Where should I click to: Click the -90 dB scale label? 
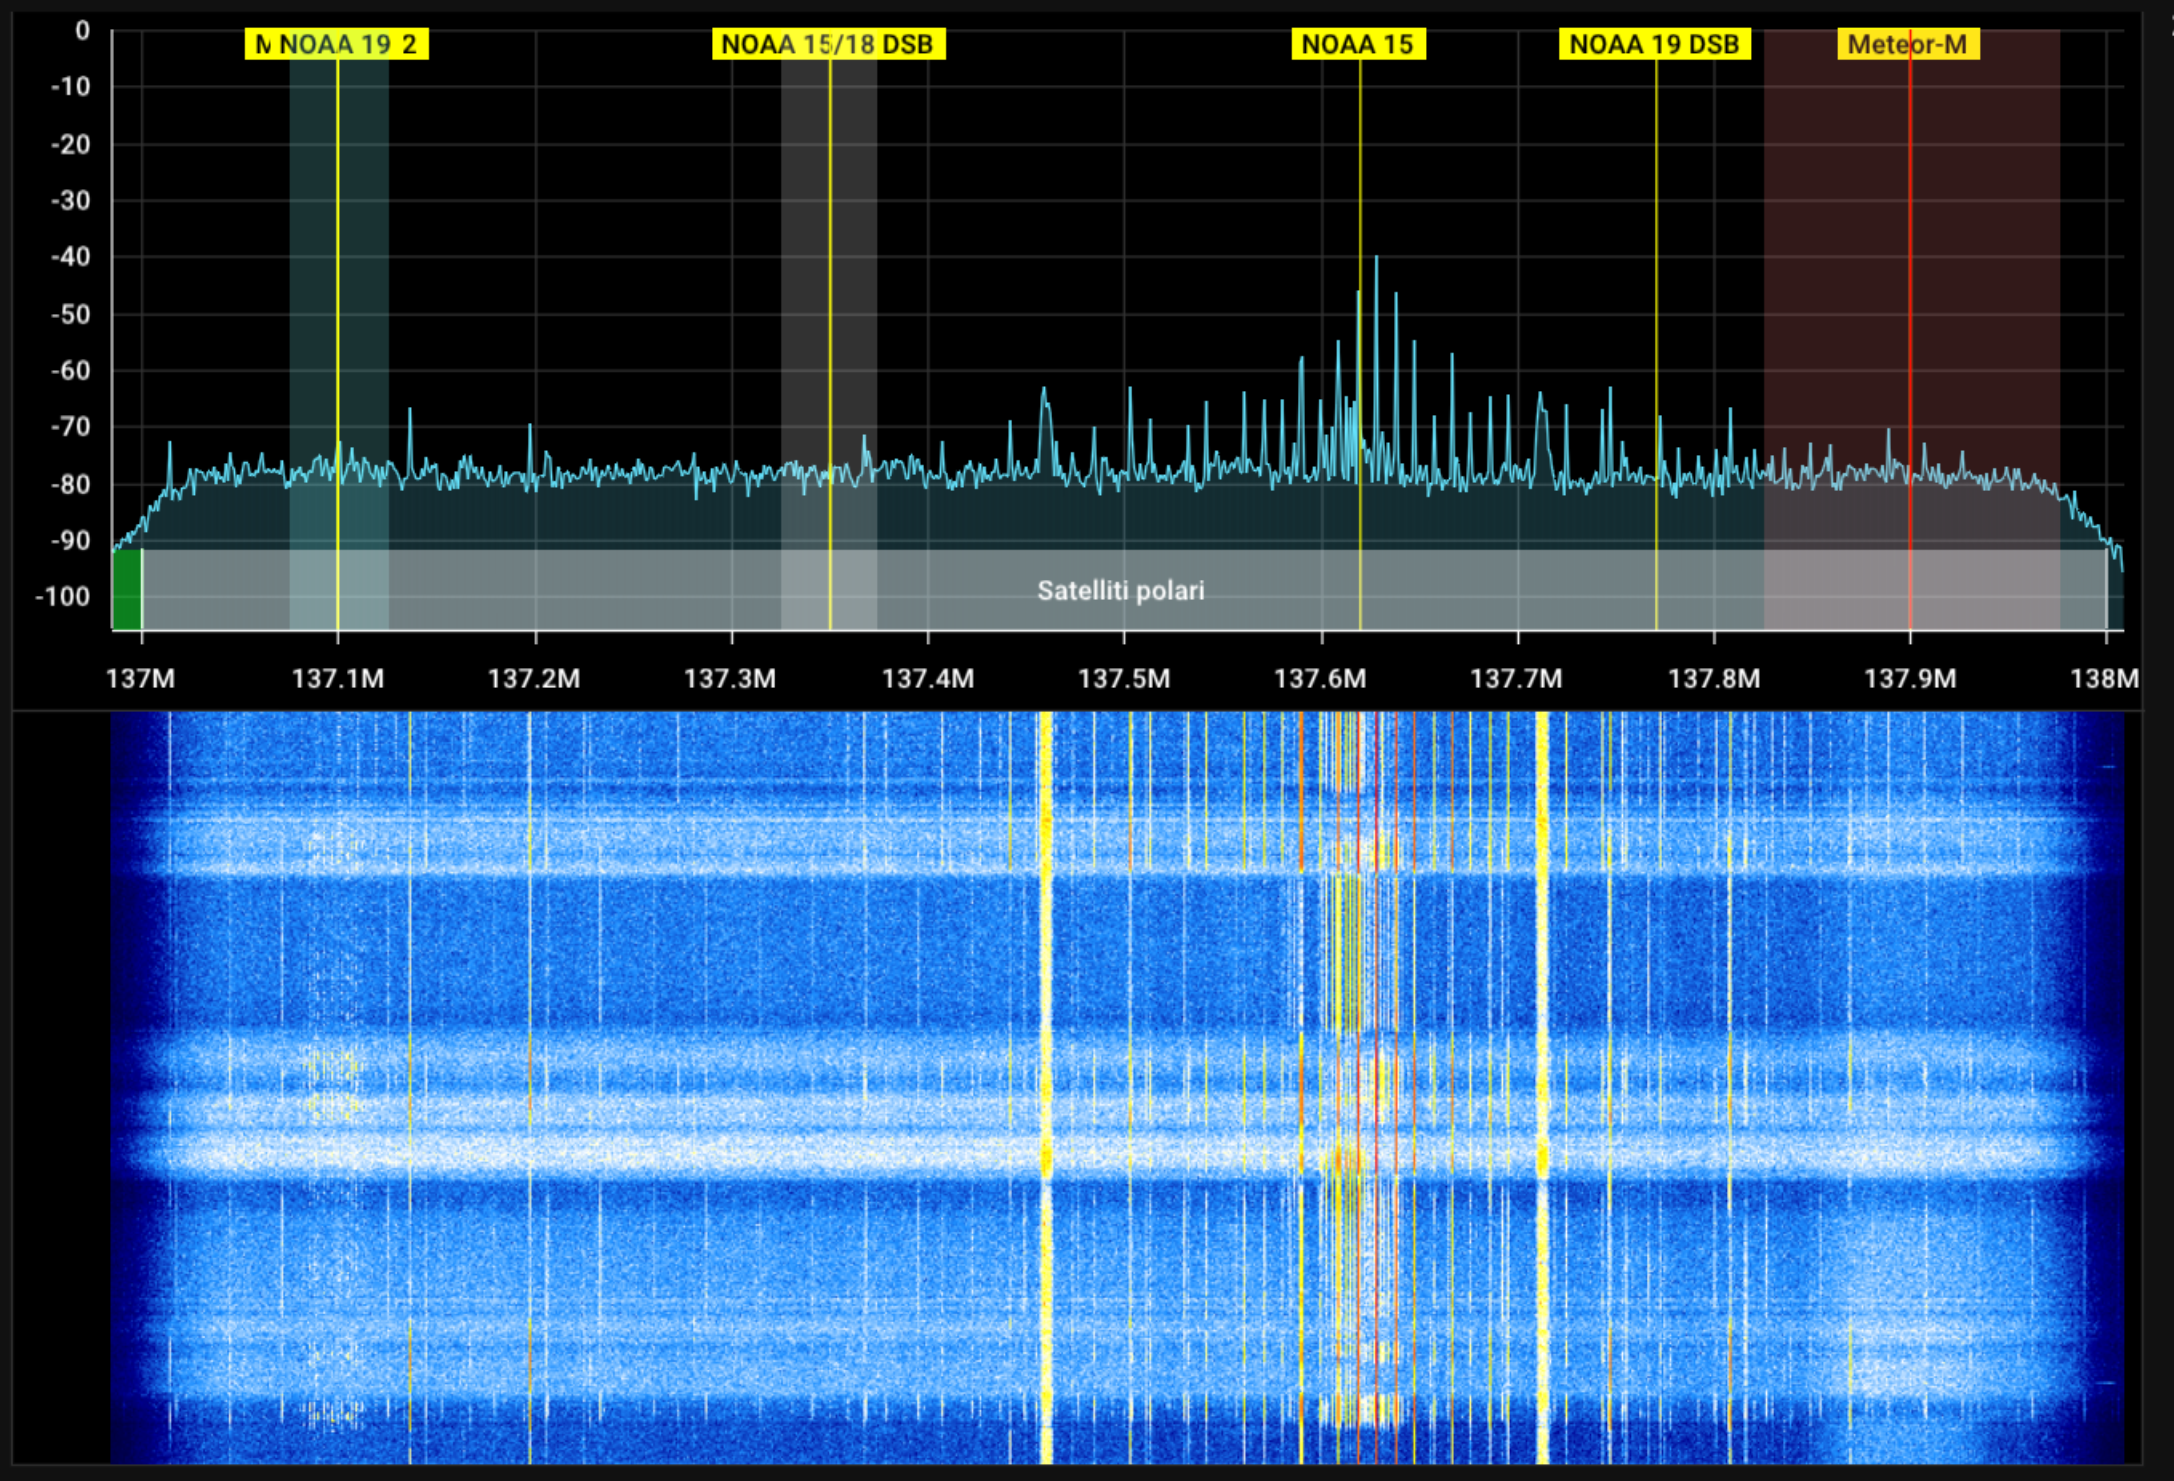click(x=71, y=541)
